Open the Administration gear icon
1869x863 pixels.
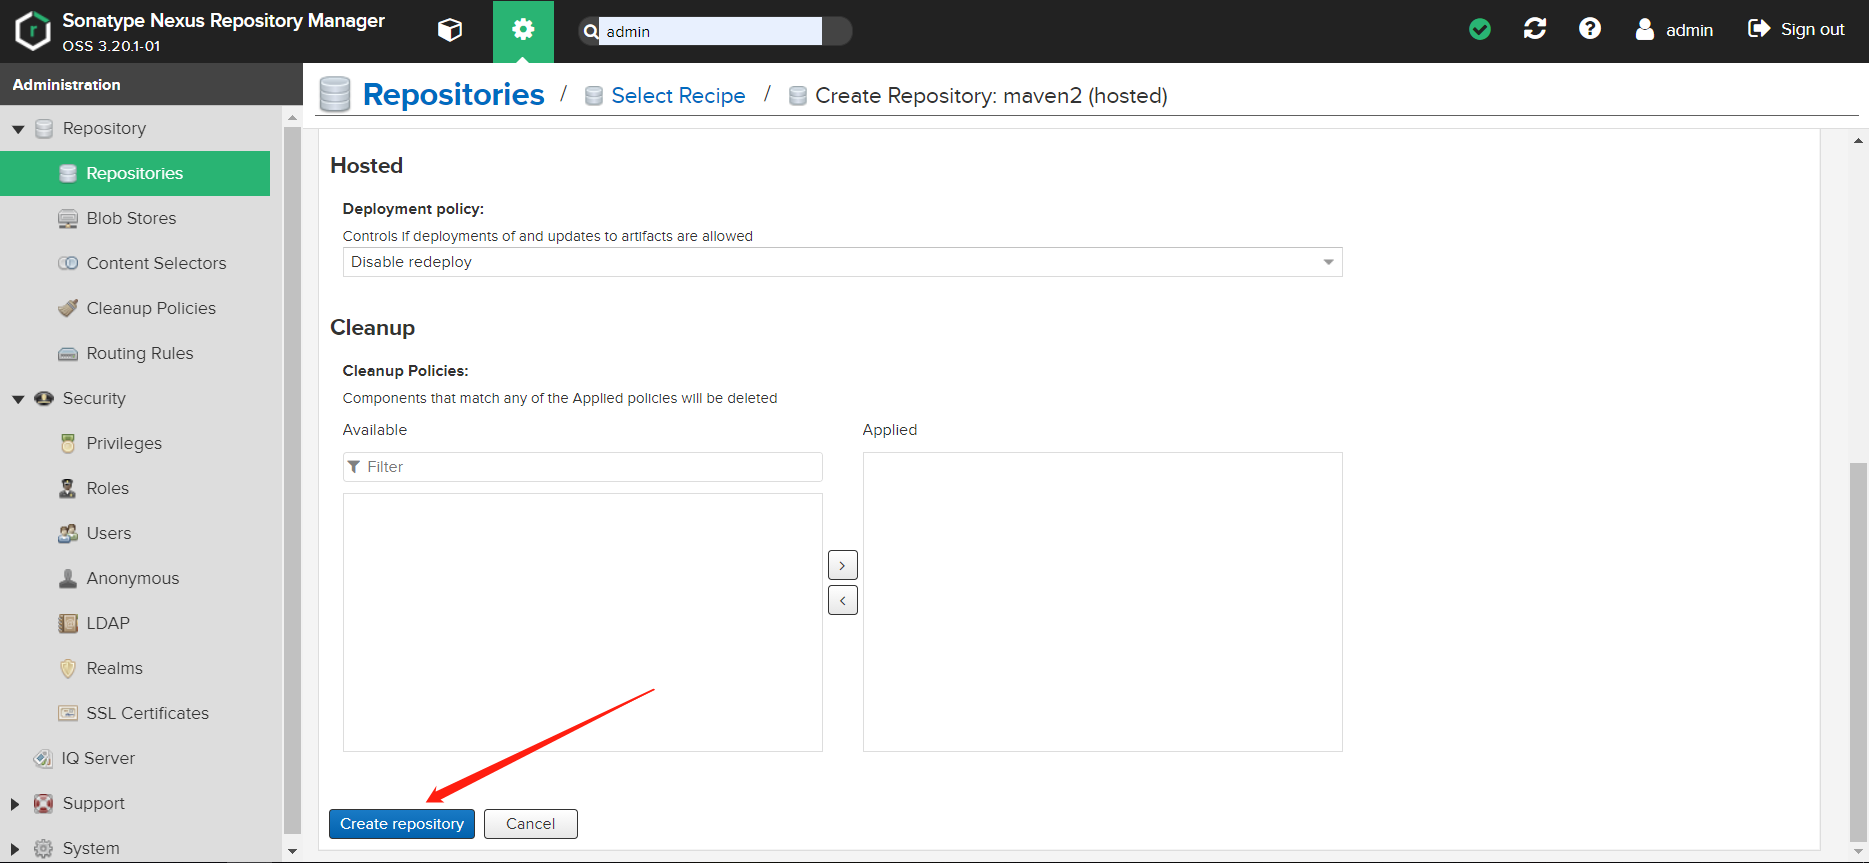[x=523, y=31]
